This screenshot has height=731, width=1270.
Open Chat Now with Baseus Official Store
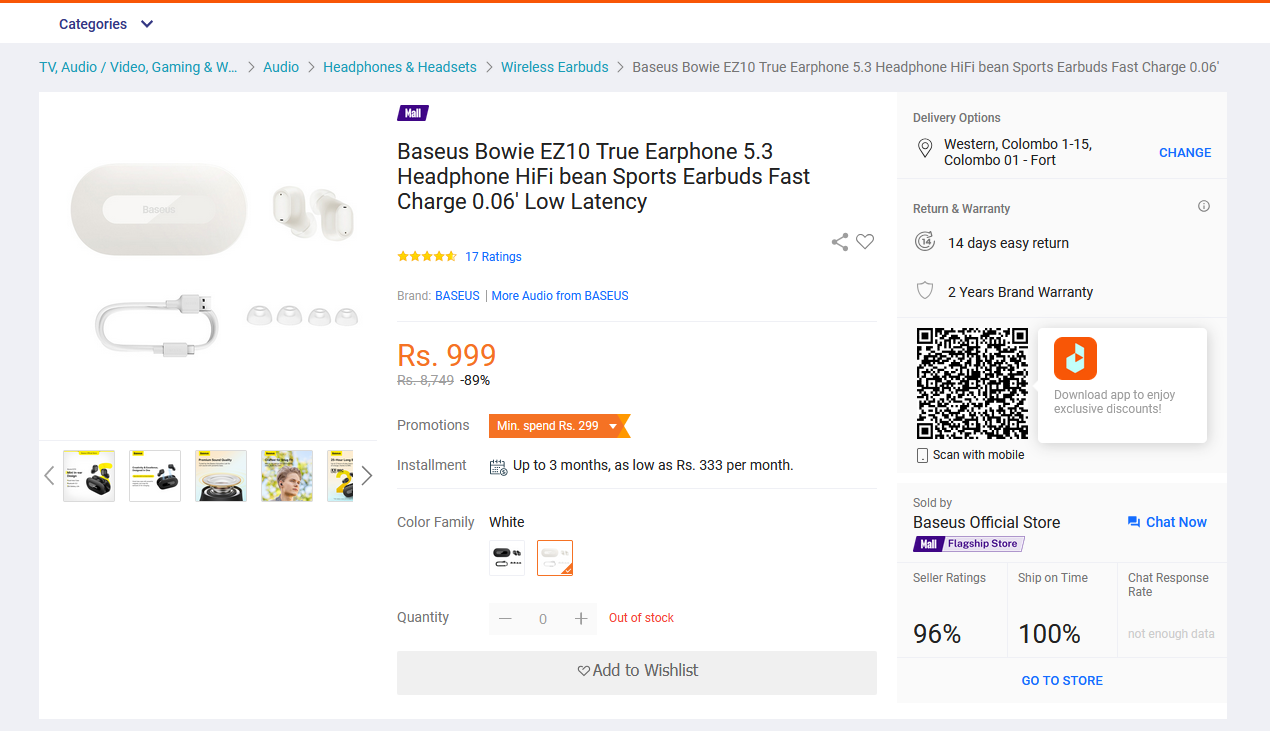tap(1167, 522)
